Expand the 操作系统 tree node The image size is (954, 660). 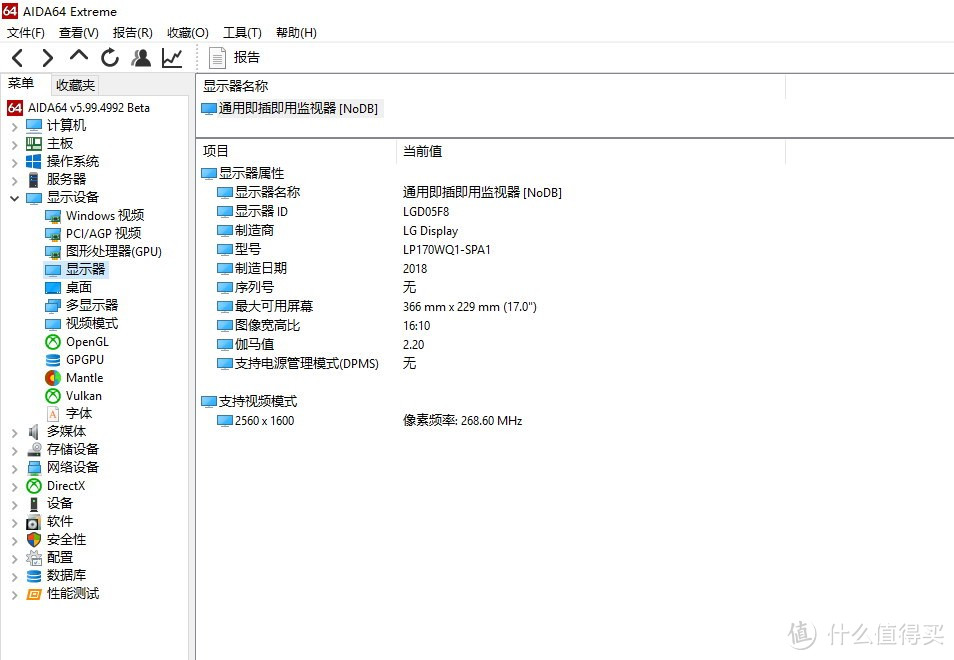tap(15, 162)
